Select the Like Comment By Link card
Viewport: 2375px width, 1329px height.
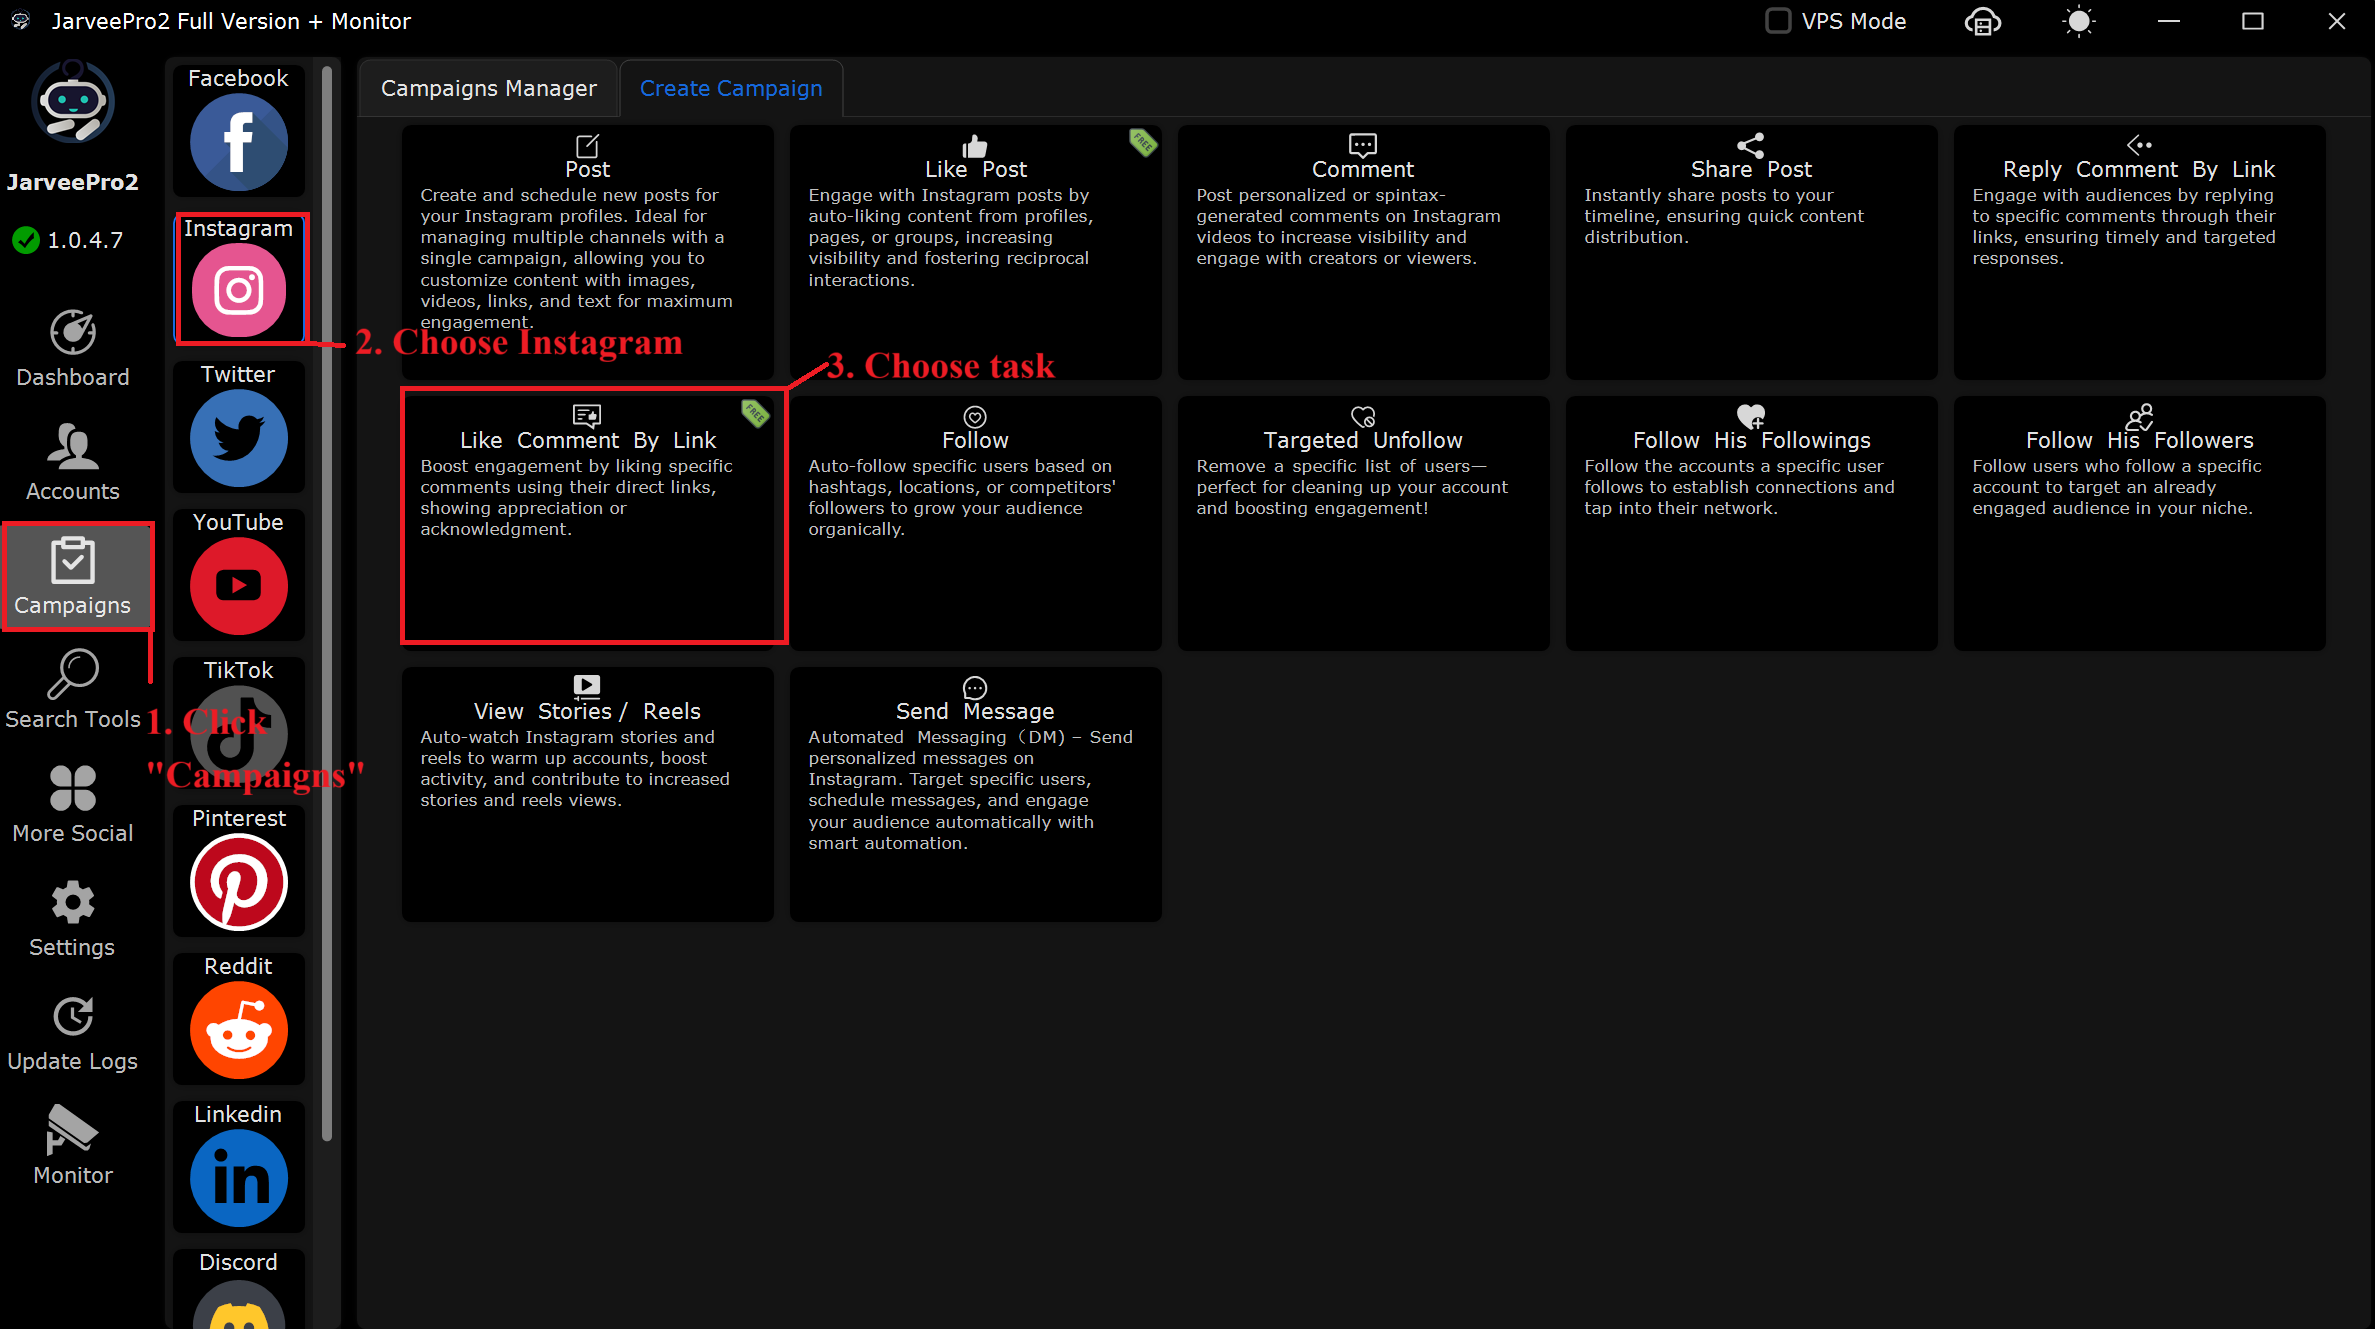tap(588, 523)
